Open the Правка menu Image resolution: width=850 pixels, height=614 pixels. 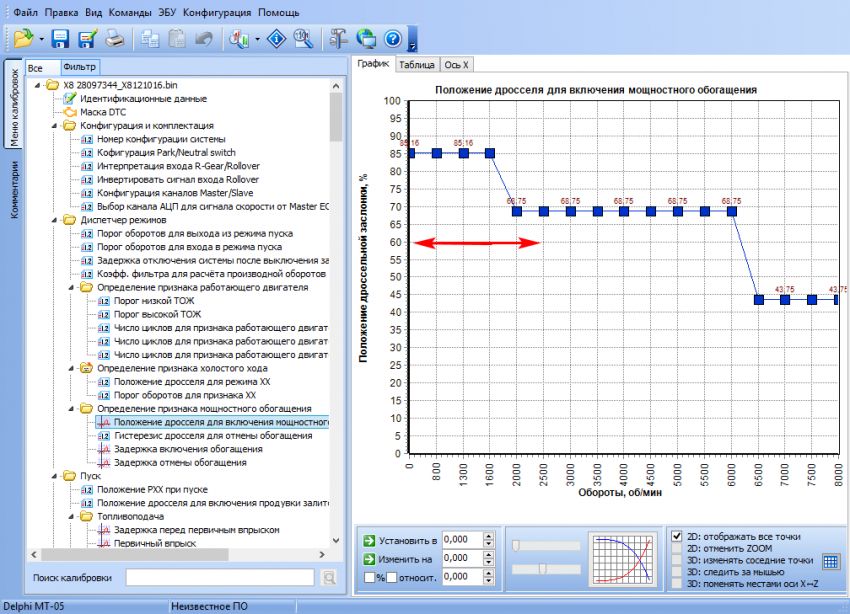coord(61,12)
